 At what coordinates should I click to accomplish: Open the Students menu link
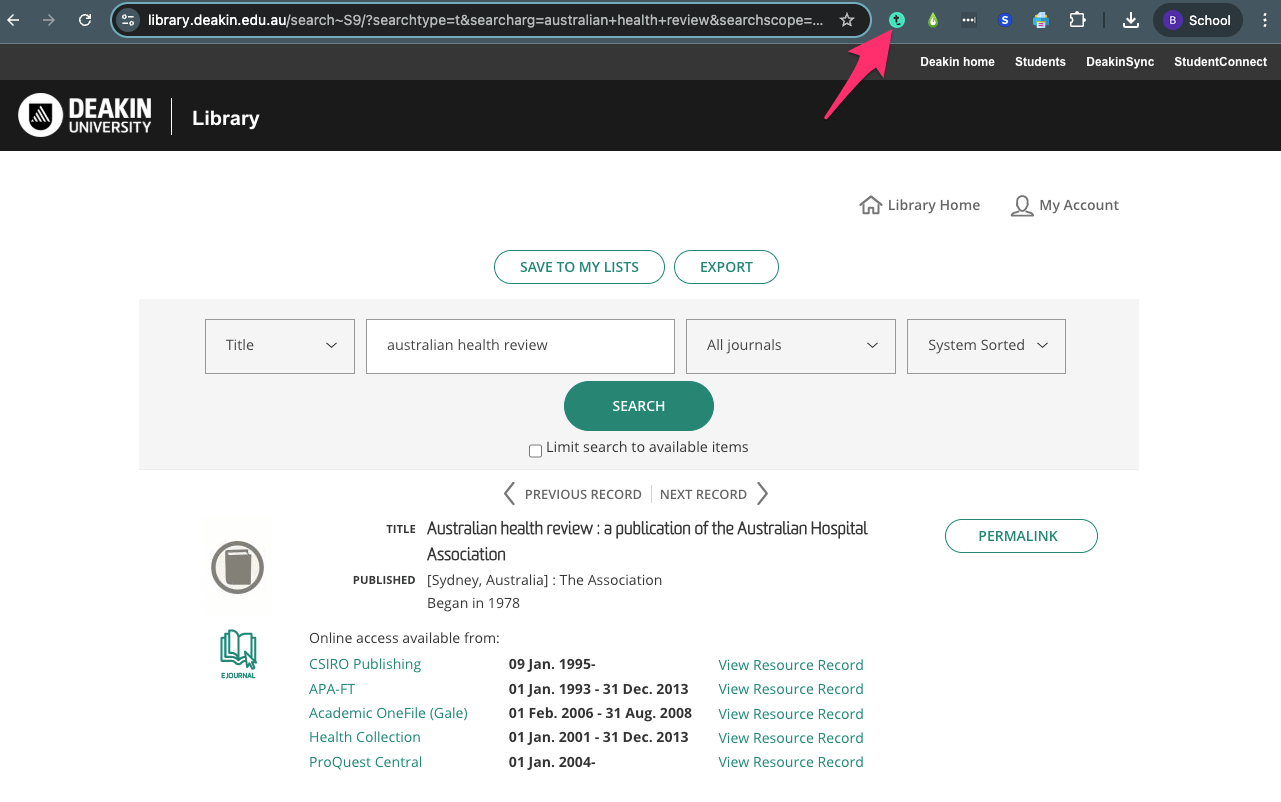[1040, 62]
